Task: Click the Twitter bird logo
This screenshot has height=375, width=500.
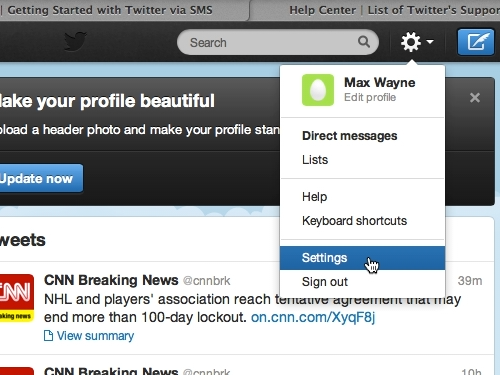Action: [75, 41]
